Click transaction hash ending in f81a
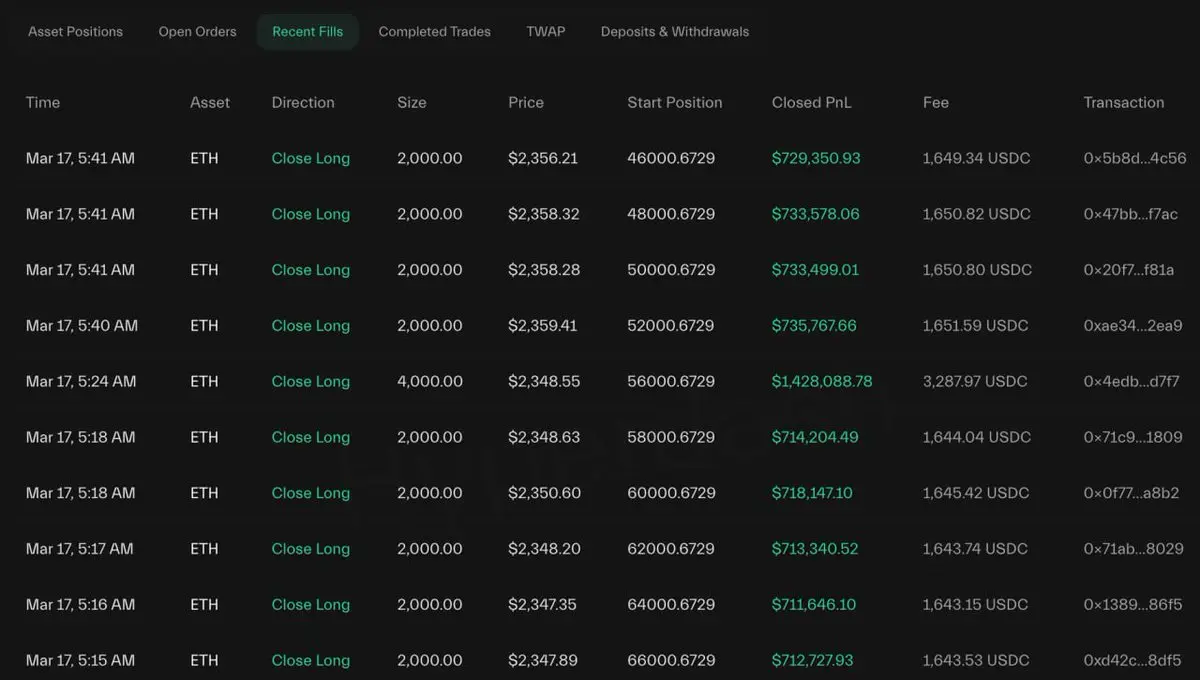The image size is (1200, 680). click(1128, 270)
